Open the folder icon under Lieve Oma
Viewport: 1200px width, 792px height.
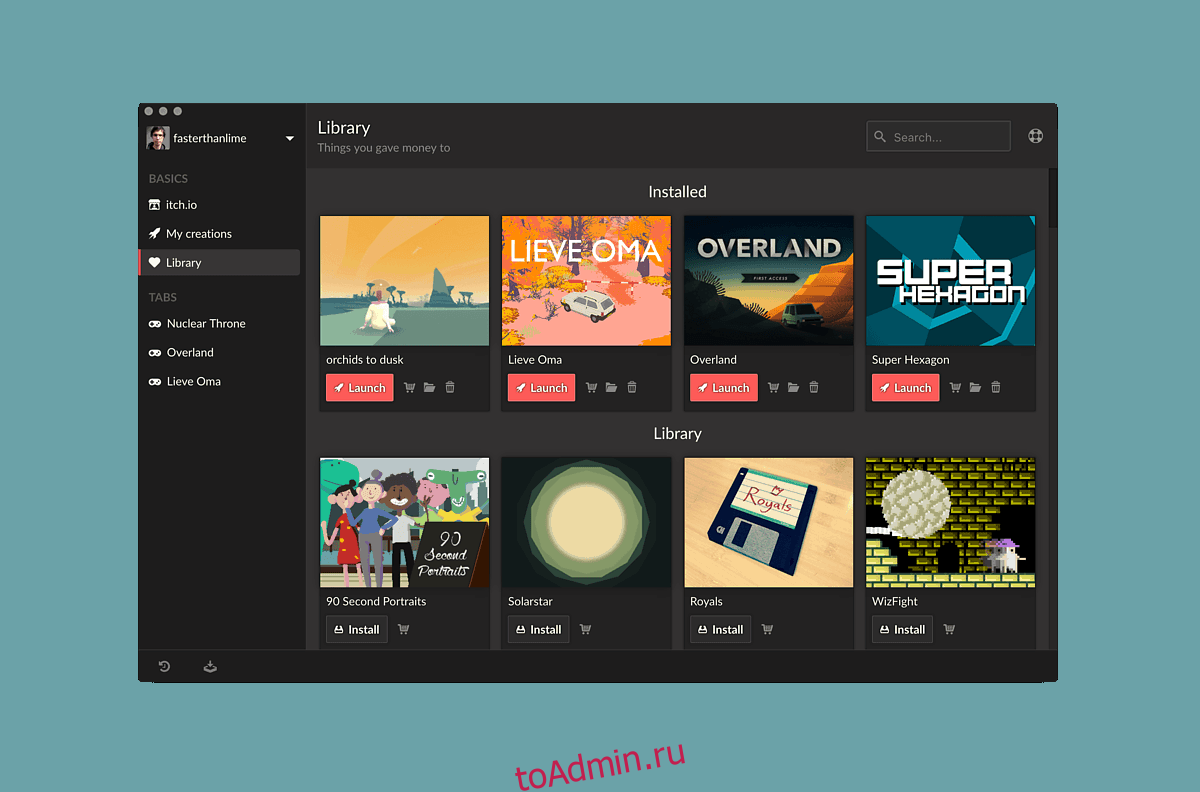(x=611, y=388)
